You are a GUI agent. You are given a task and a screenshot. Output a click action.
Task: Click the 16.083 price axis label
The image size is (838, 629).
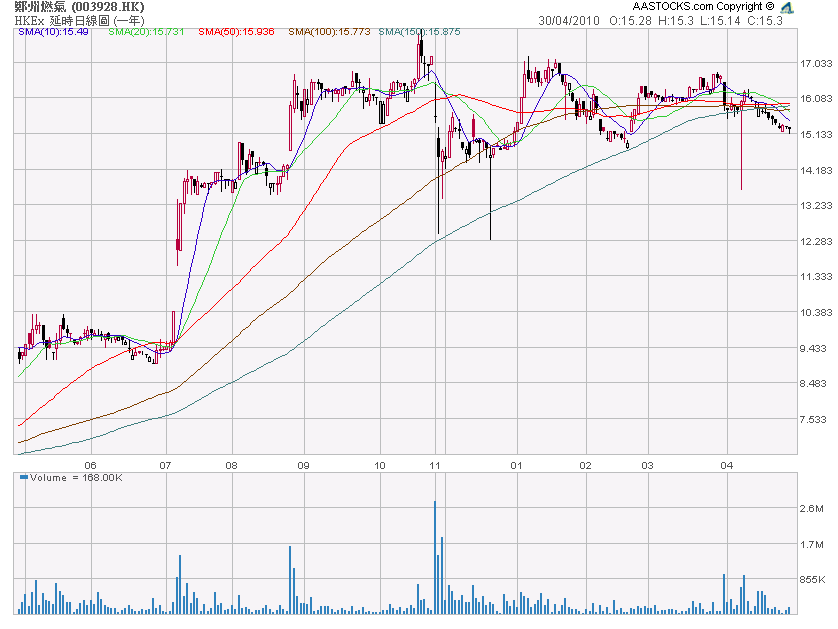point(816,98)
